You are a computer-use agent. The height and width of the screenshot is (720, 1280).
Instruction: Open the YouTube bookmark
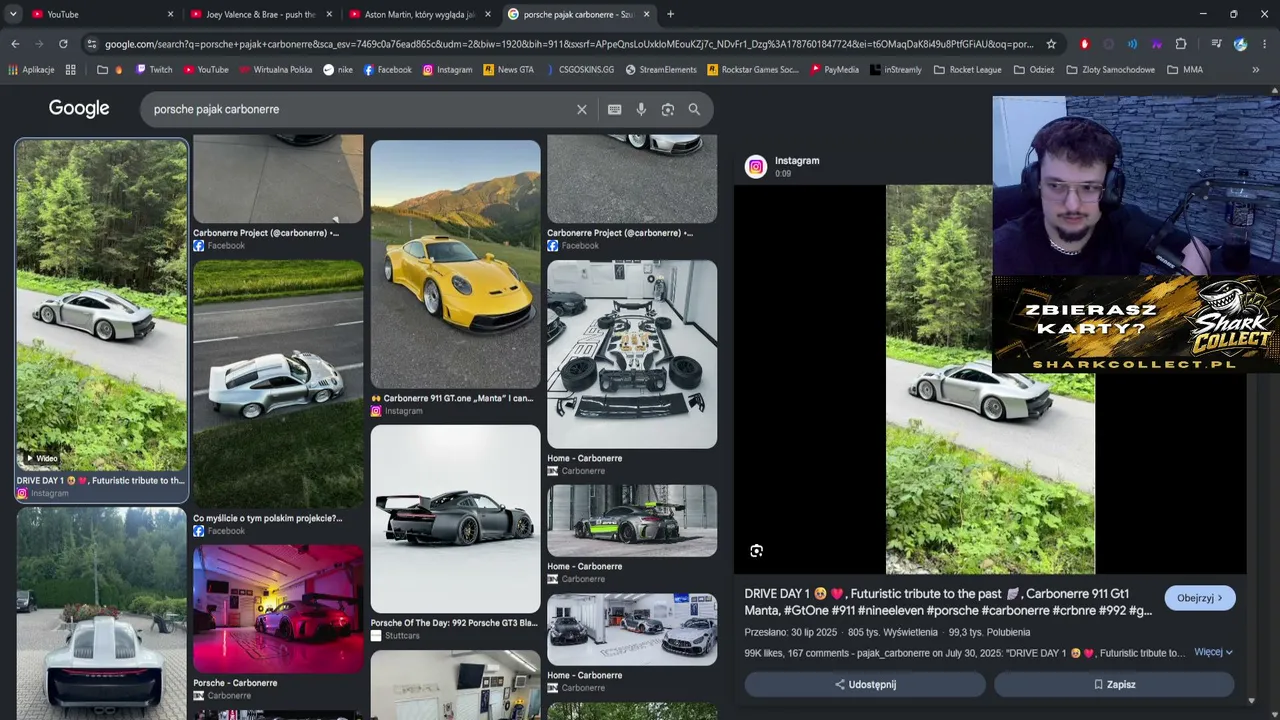pos(206,70)
